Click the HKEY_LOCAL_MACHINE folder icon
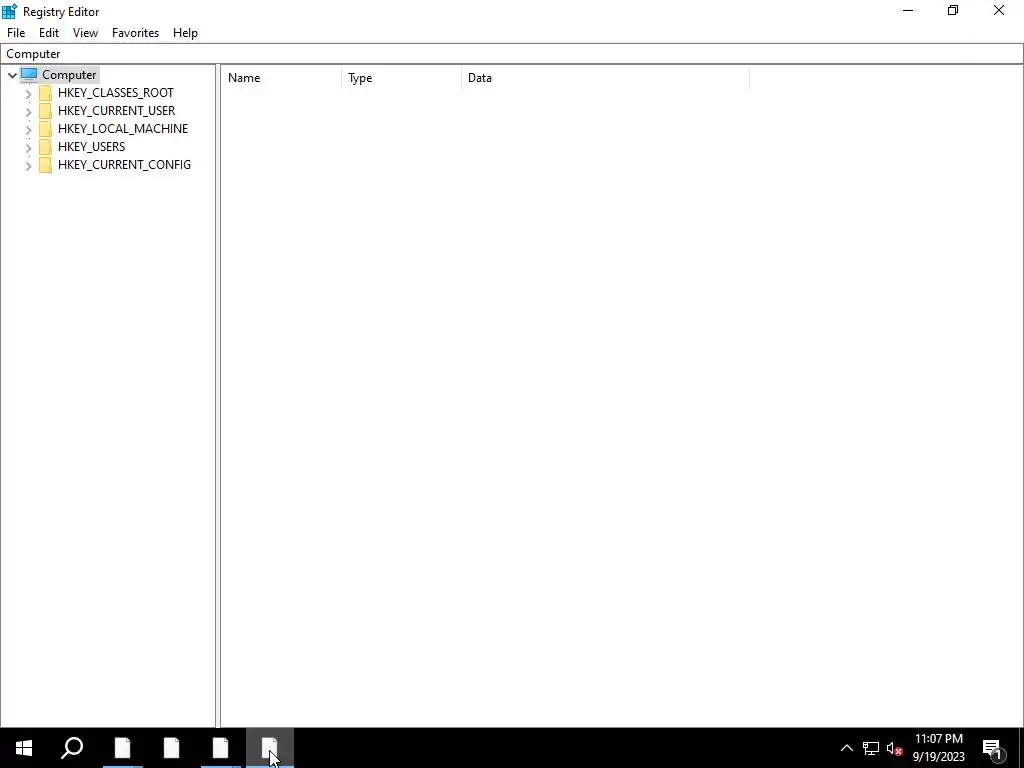The height and width of the screenshot is (768, 1024). point(45,129)
